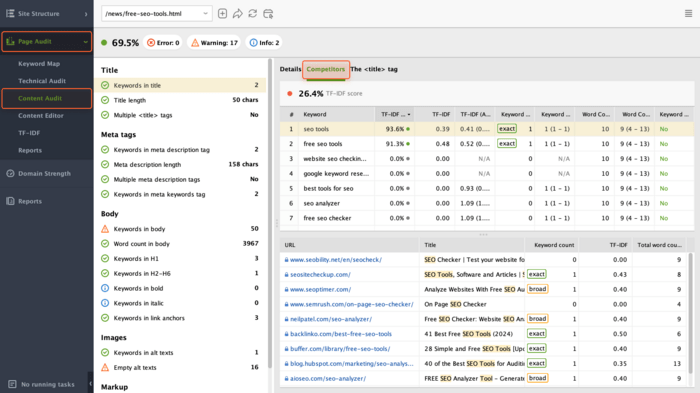
Task: Select 'Meta description length' row
Action: pos(180,164)
